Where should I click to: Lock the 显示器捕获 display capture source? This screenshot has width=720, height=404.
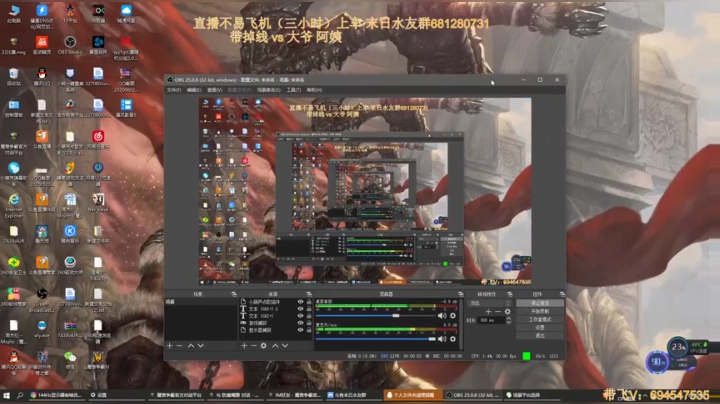pyautogui.click(x=309, y=330)
